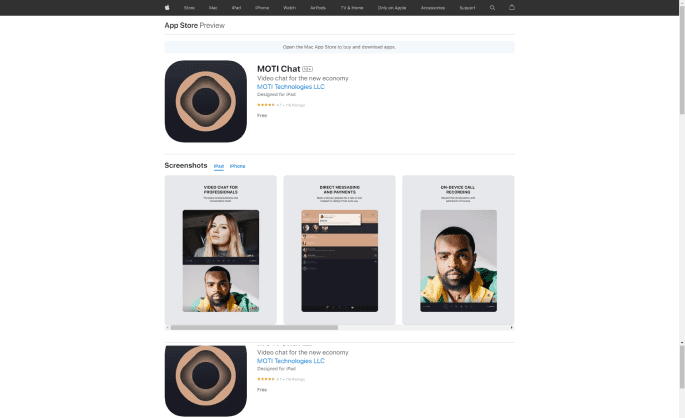Click the lower star rating row
Image resolution: width=685 pixels, height=418 pixels.
(x=281, y=379)
